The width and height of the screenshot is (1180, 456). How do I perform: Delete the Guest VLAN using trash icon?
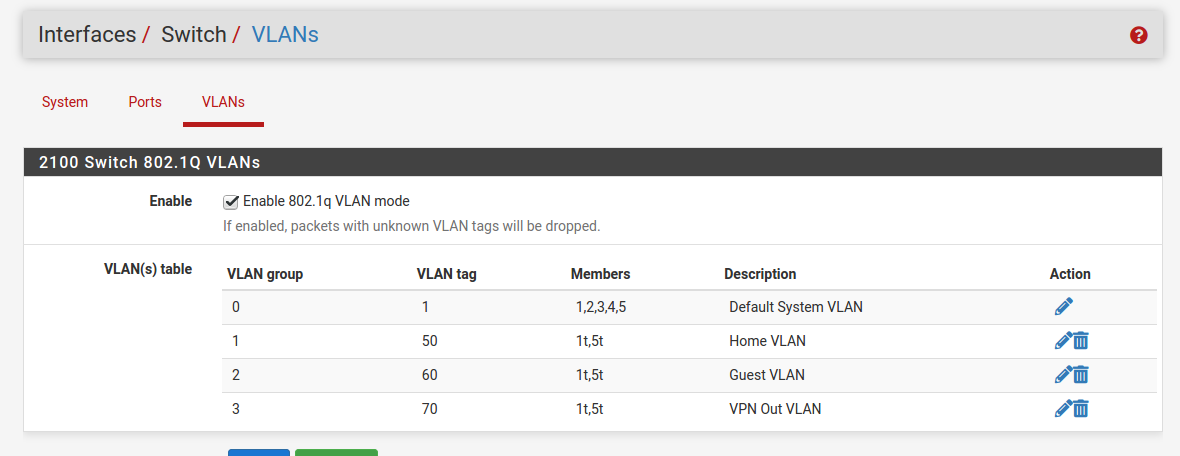(1081, 375)
